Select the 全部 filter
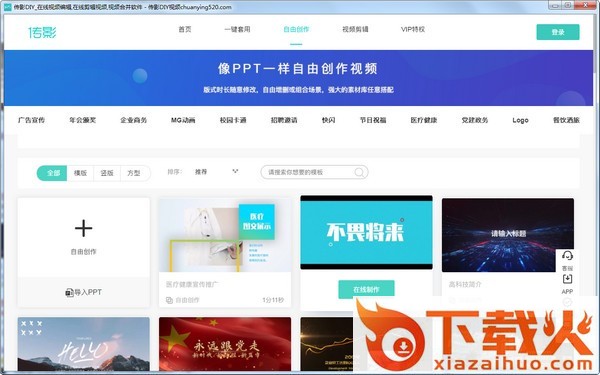This screenshot has width=600, height=375. [x=52, y=173]
